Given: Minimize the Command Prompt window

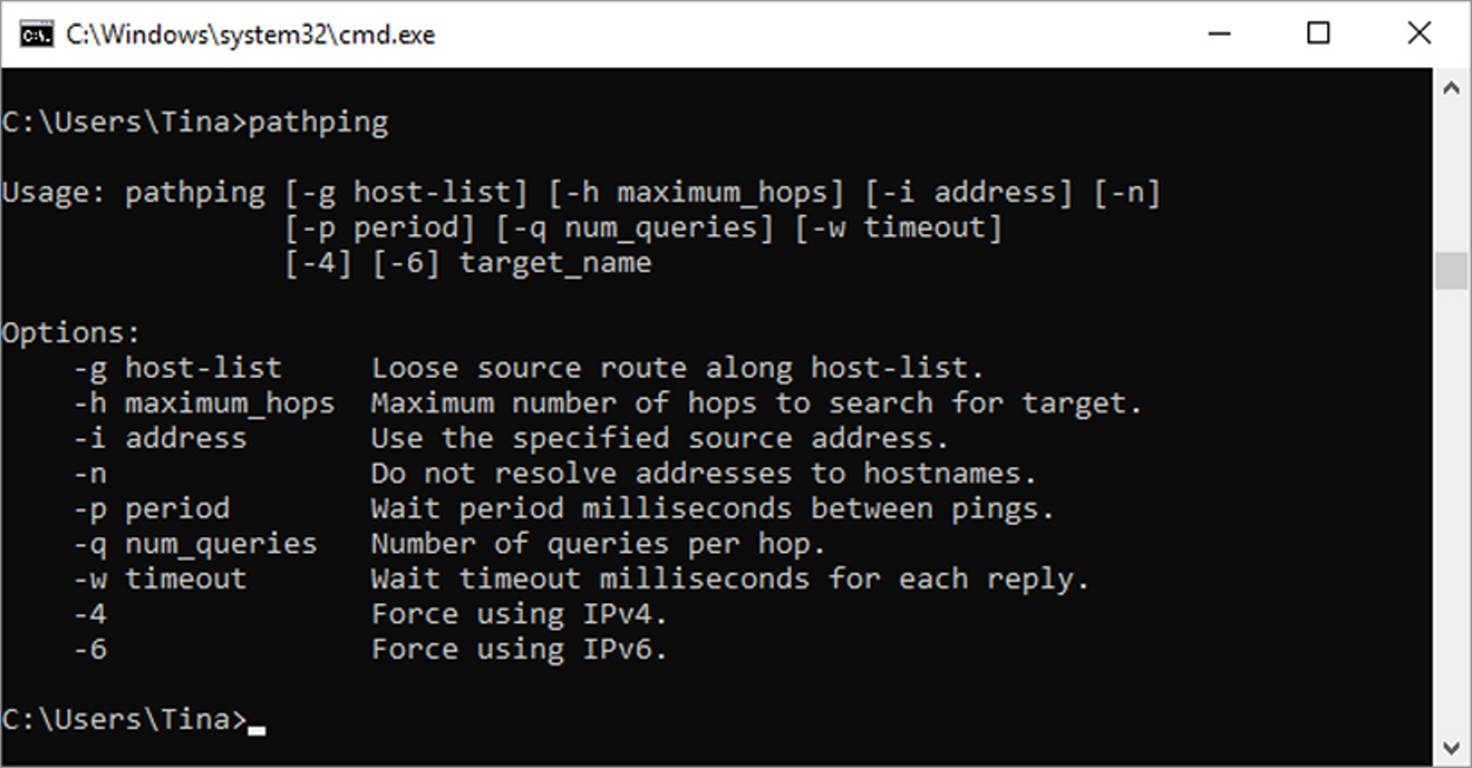Looking at the screenshot, I should [x=1219, y=33].
